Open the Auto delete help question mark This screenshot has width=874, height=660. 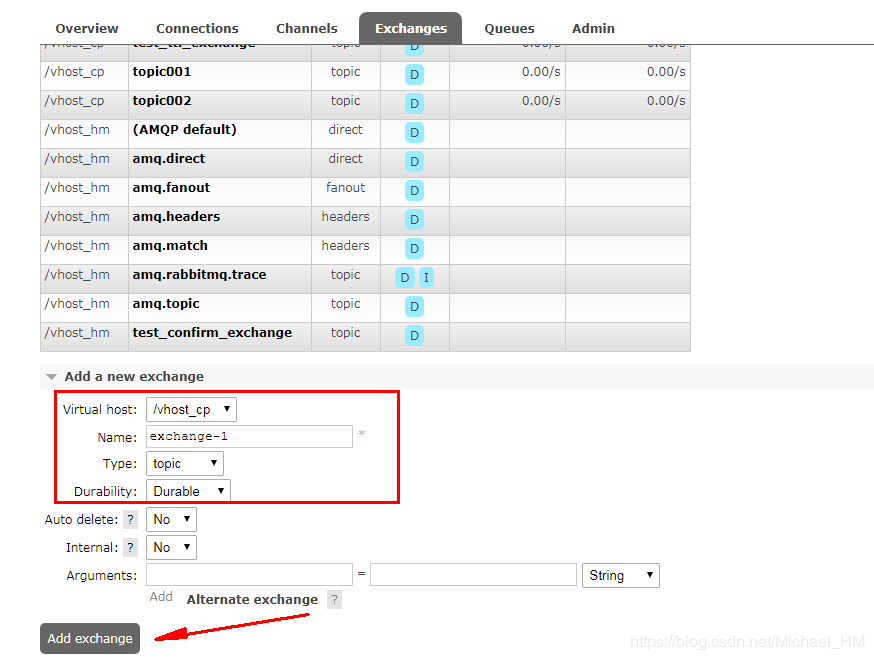click(x=130, y=519)
